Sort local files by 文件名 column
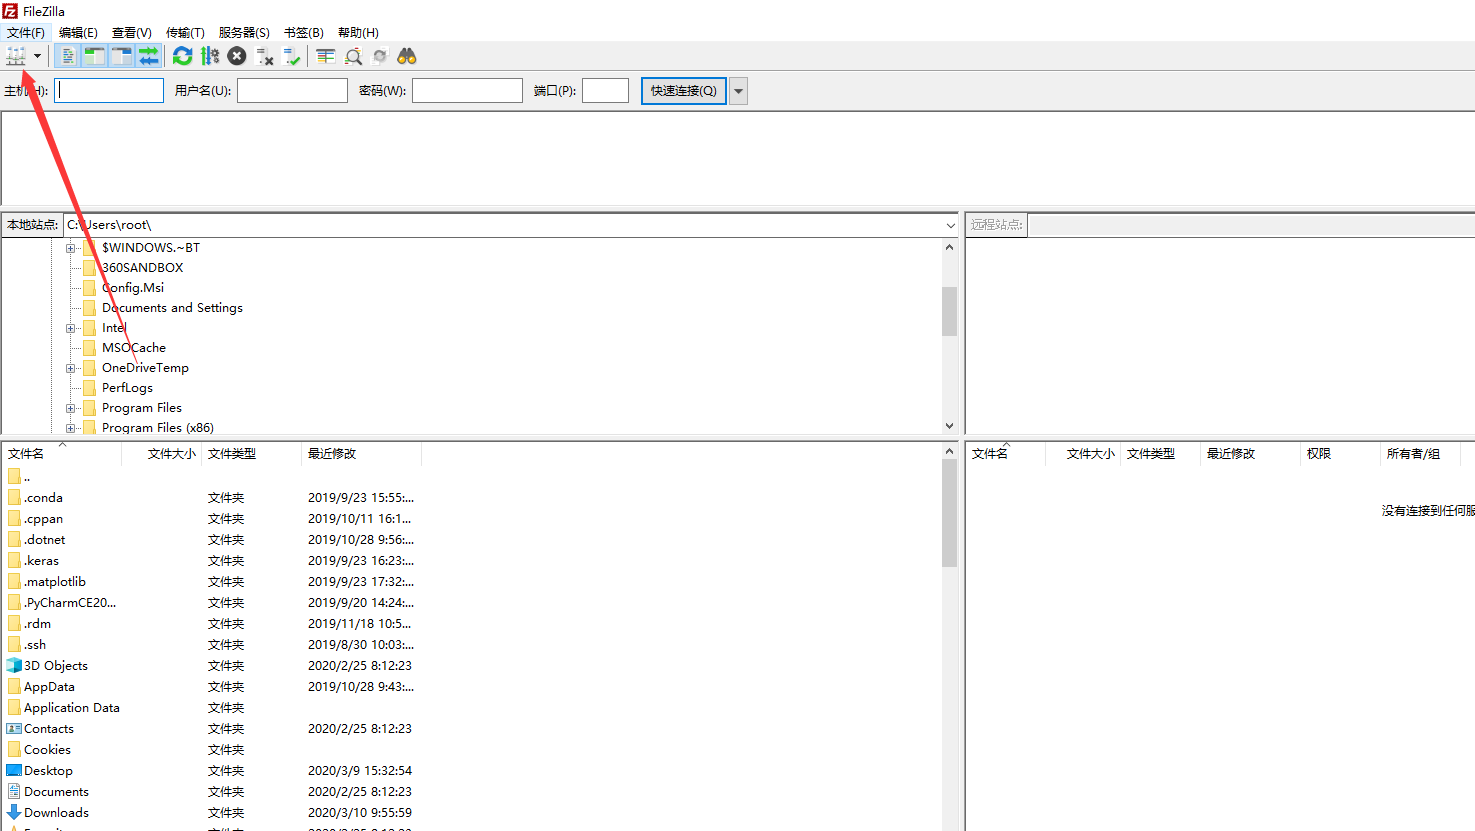1475x831 pixels. [x=61, y=454]
